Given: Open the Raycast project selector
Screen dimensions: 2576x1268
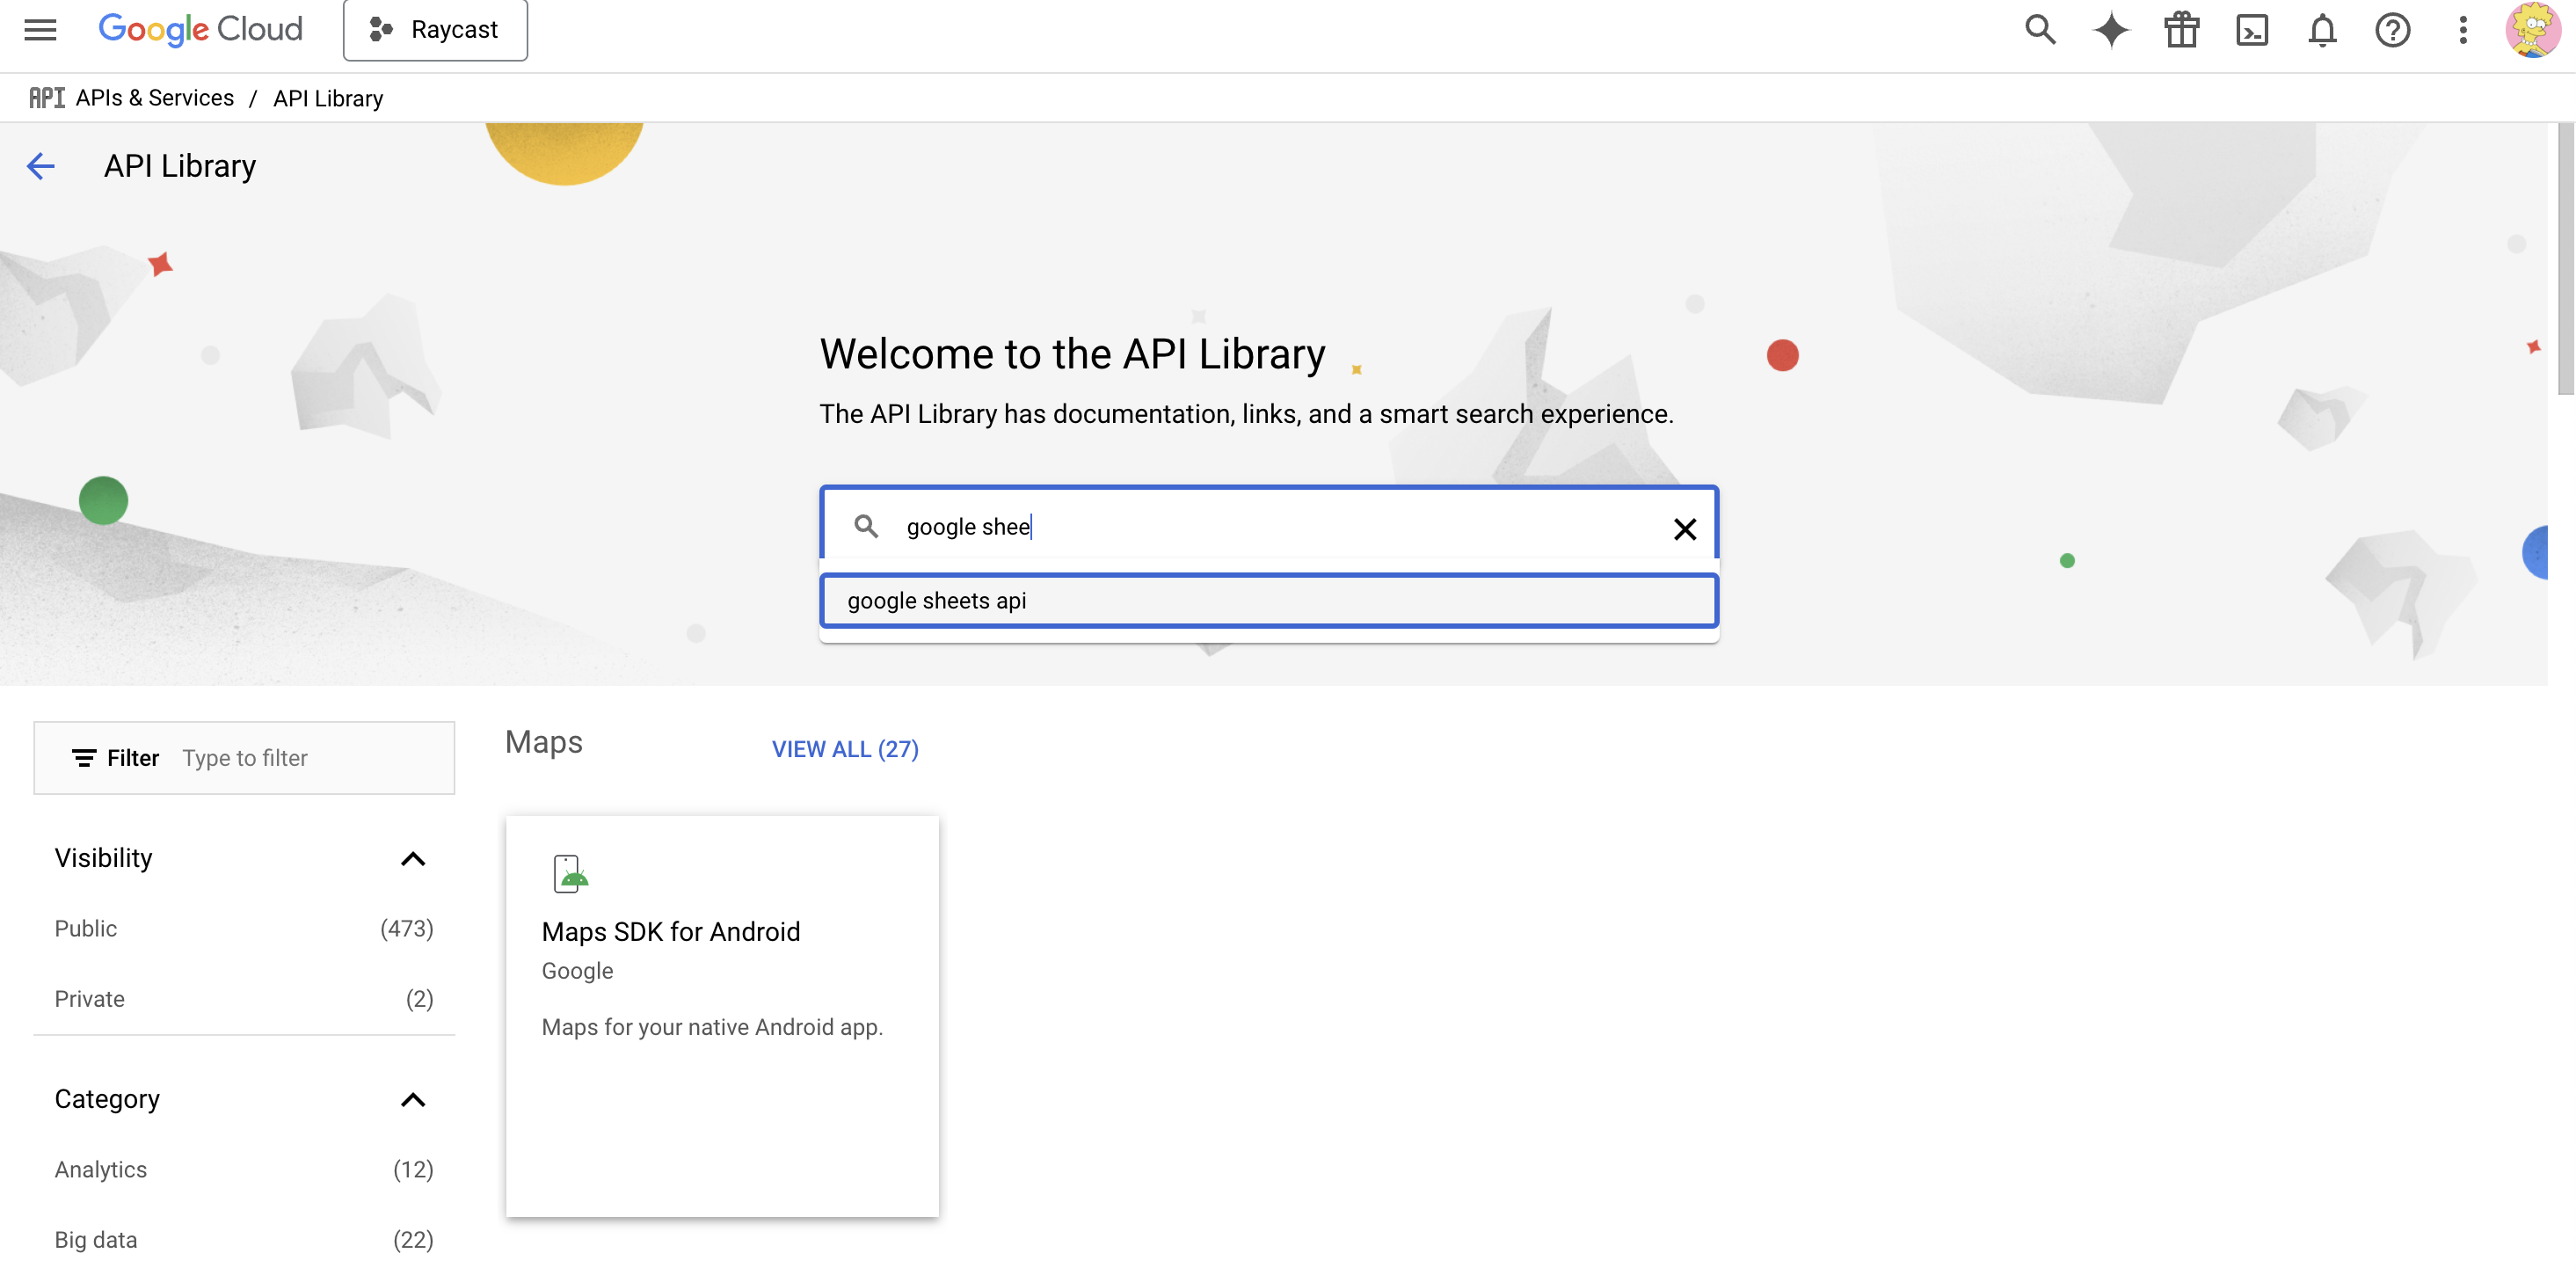Looking at the screenshot, I should coord(435,30).
